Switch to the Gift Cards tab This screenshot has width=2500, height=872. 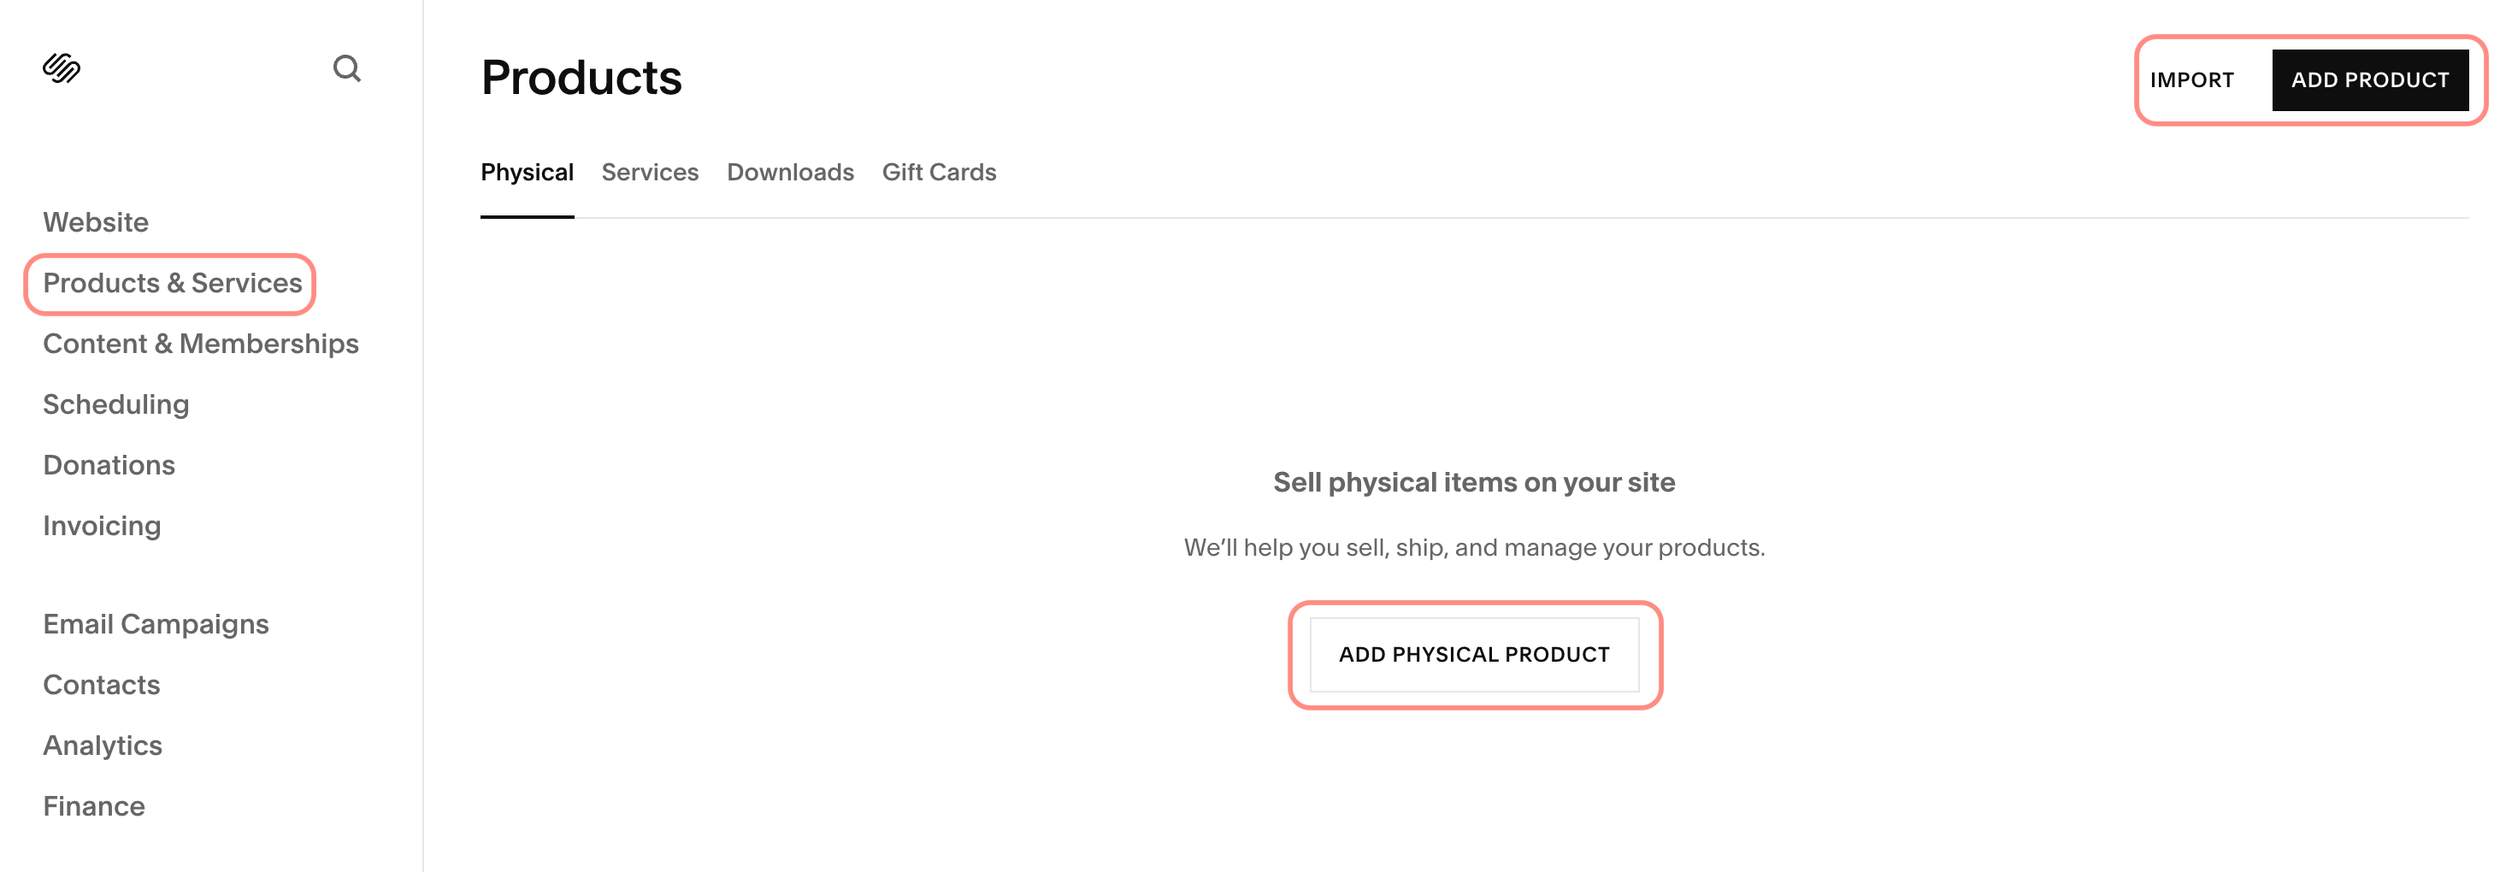coord(939,172)
